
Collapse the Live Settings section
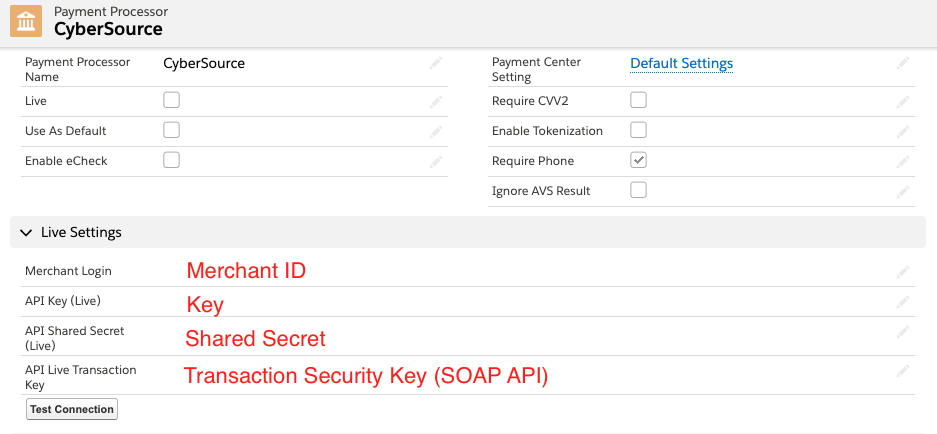click(27, 232)
